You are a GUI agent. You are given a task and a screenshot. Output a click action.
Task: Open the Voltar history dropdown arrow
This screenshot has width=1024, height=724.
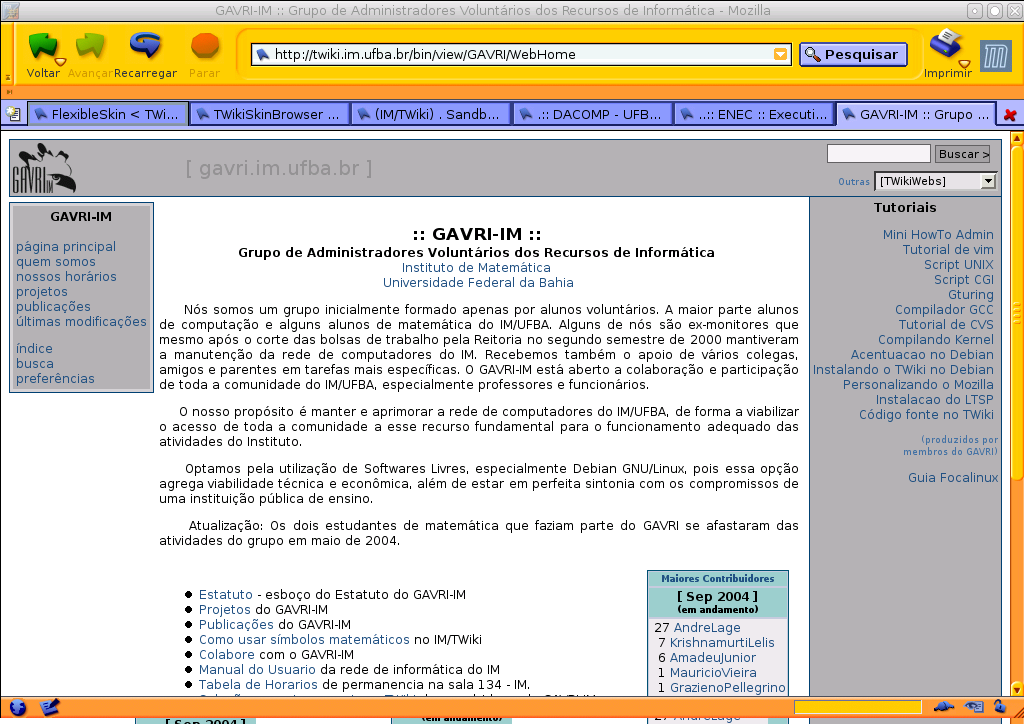click(61, 62)
